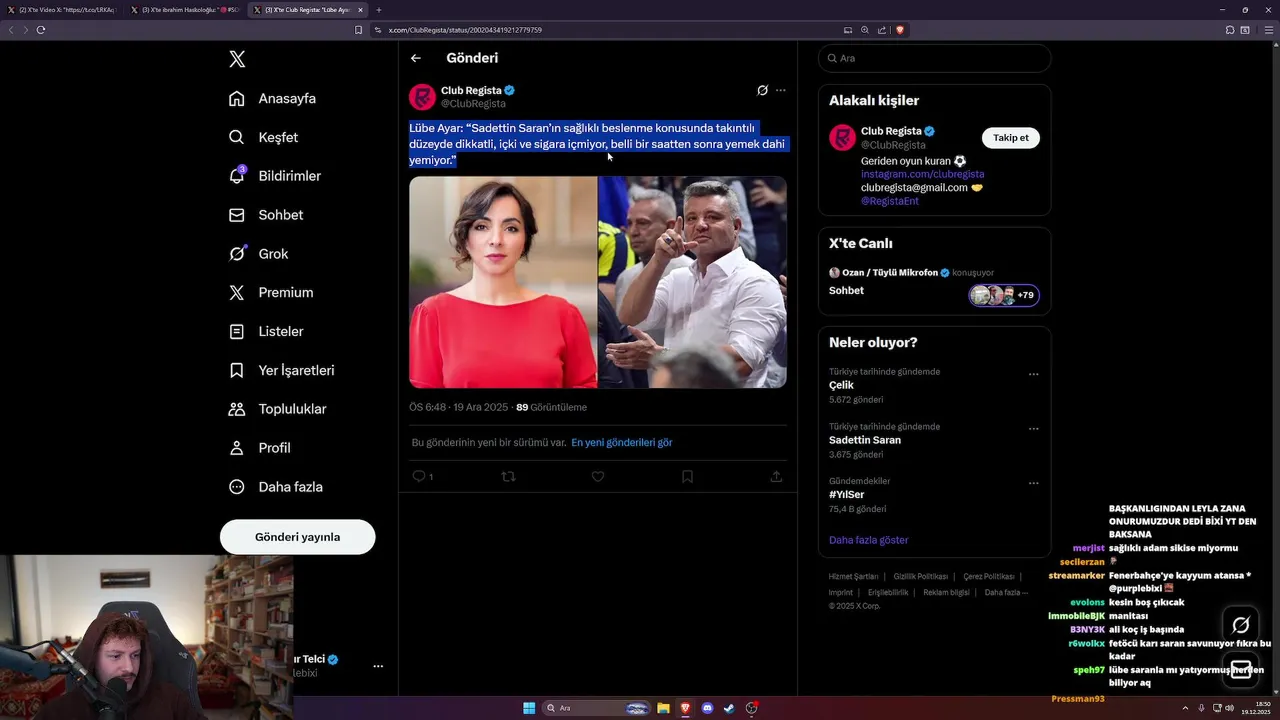Screen dimensions: 1280x720
Task: Open Grok from sidebar
Action: coord(258,254)
